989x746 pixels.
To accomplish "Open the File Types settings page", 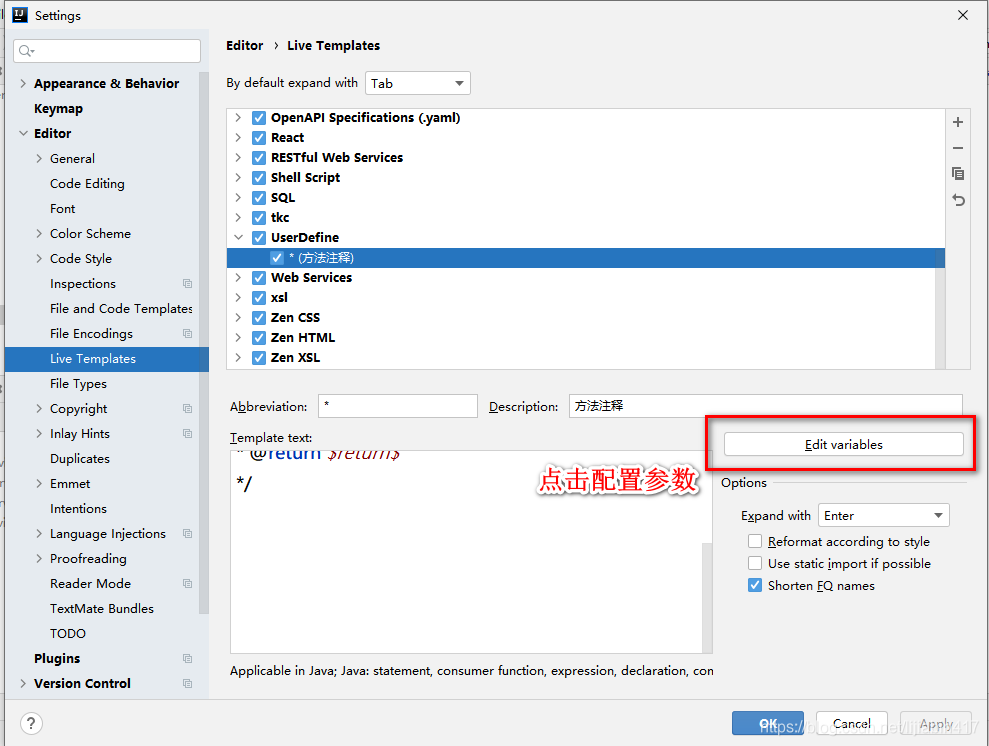I will click(x=78, y=383).
